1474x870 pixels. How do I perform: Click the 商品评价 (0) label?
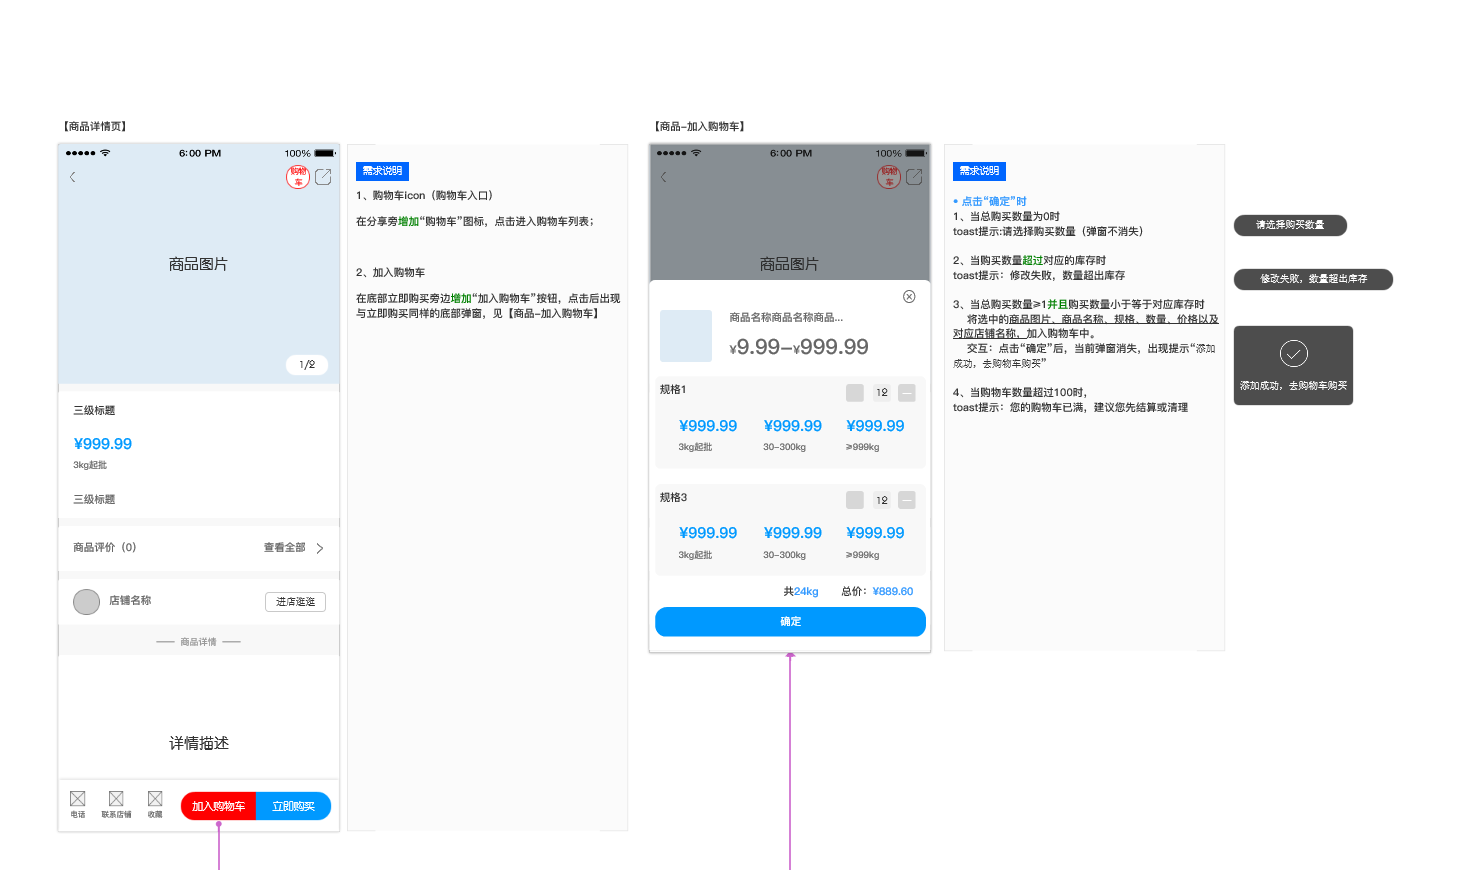(x=104, y=548)
